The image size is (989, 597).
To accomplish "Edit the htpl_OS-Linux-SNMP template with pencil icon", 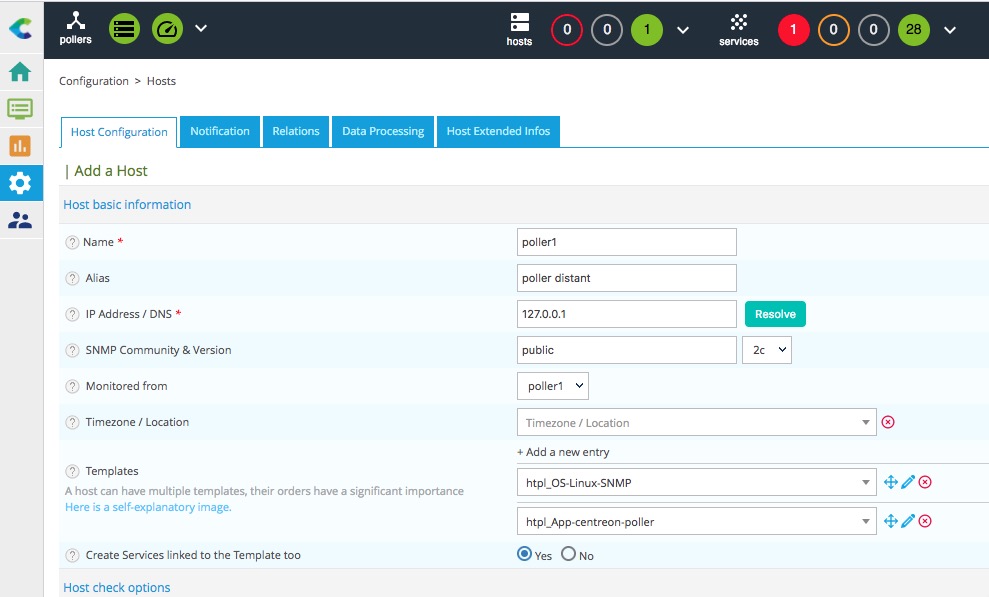I will [908, 483].
